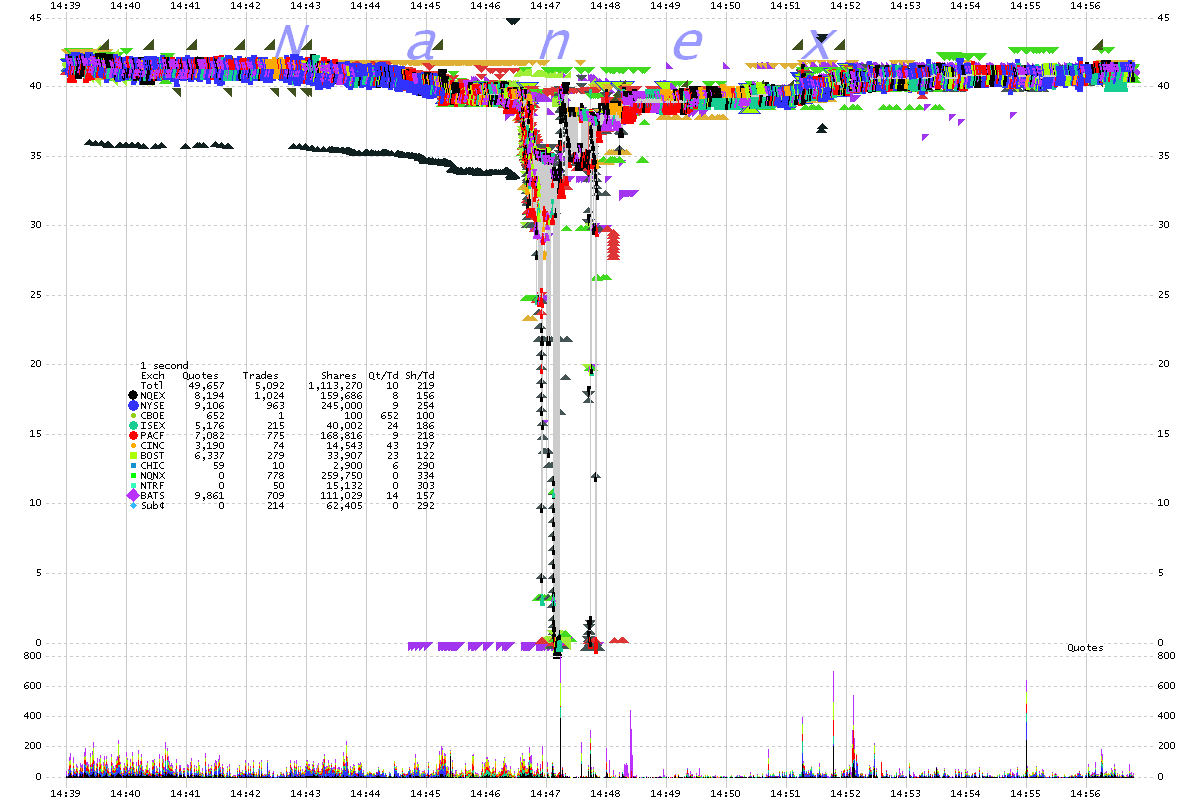The height and width of the screenshot is (800, 1200).
Task: Click the 25 label on right price axis
Action: point(1162,295)
